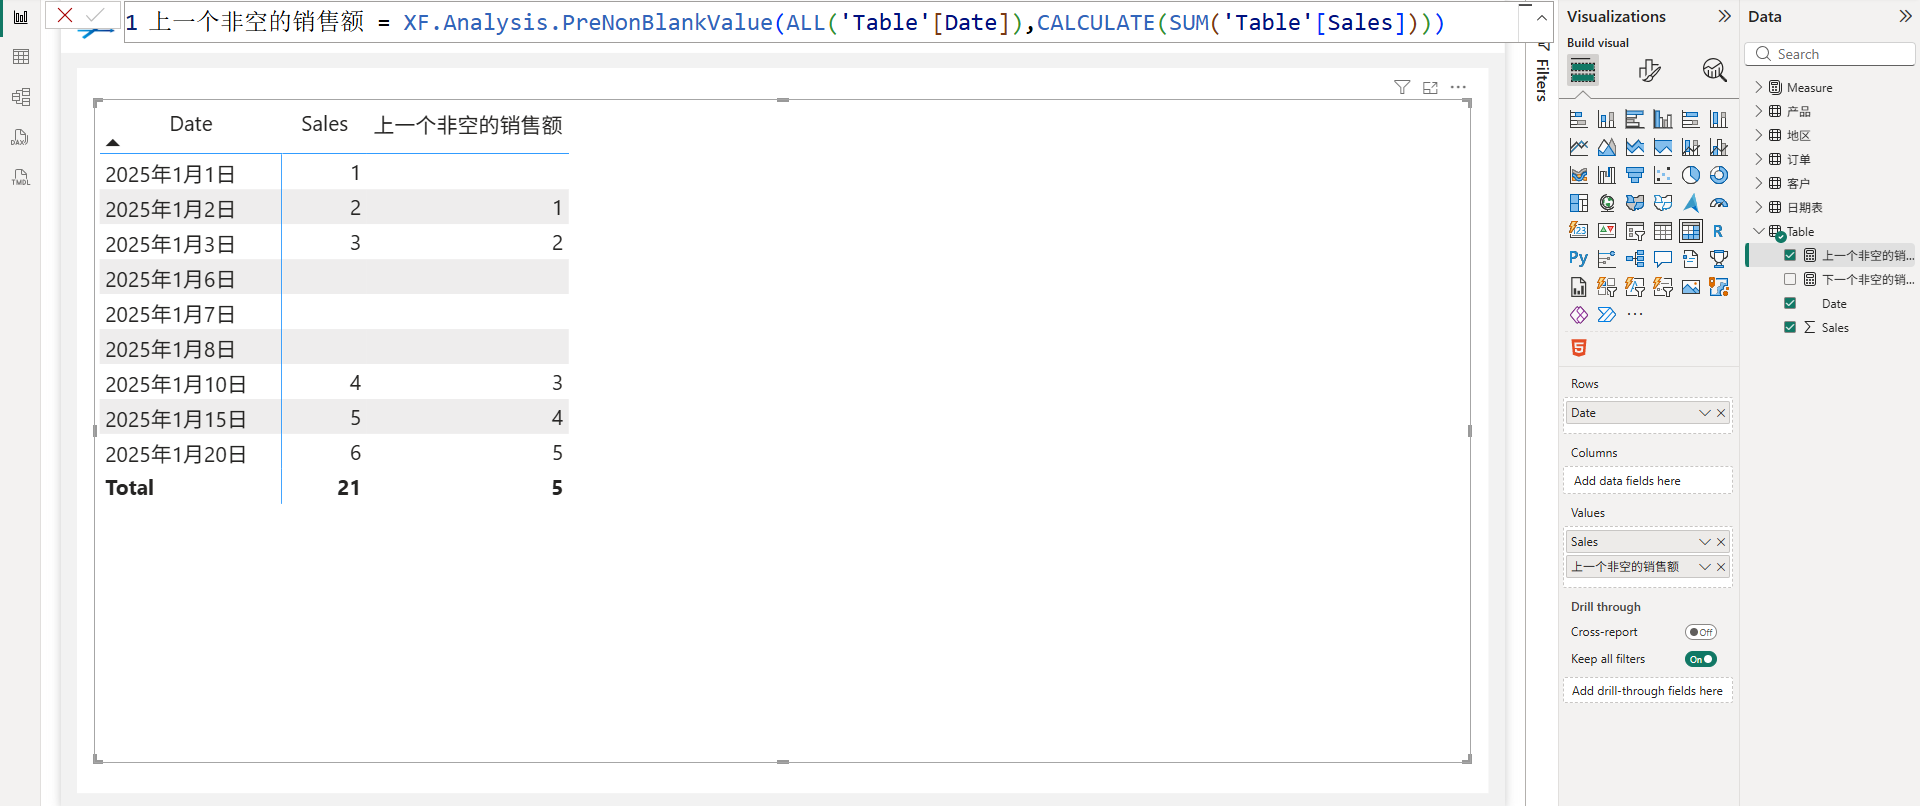The image size is (1920, 806).
Task: Switch to the Model view icon
Action: coord(20,97)
